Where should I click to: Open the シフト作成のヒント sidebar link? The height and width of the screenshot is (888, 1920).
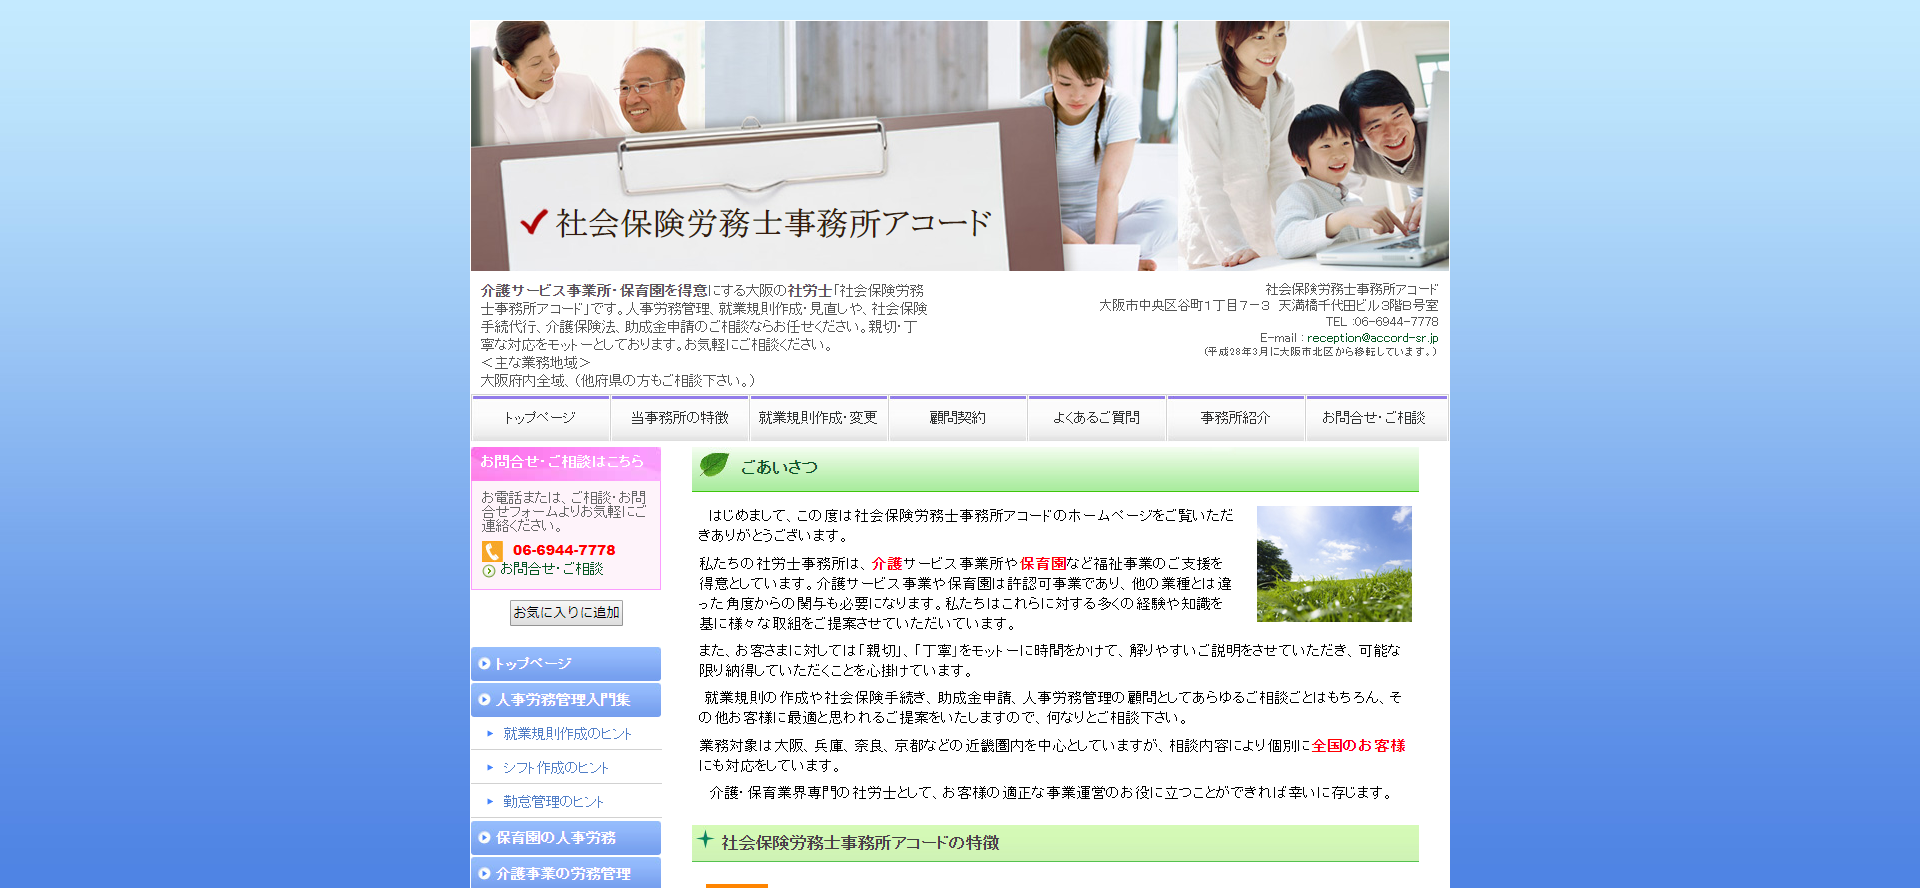coord(556,768)
